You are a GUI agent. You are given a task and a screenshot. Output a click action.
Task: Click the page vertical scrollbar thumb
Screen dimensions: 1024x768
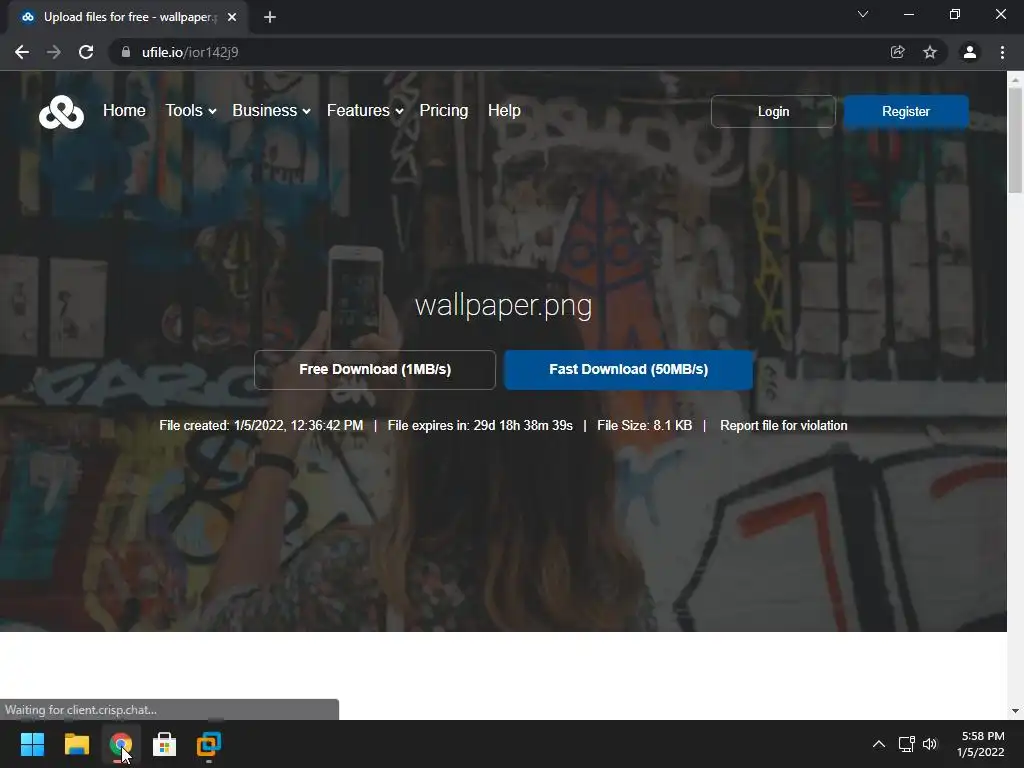[x=1015, y=140]
